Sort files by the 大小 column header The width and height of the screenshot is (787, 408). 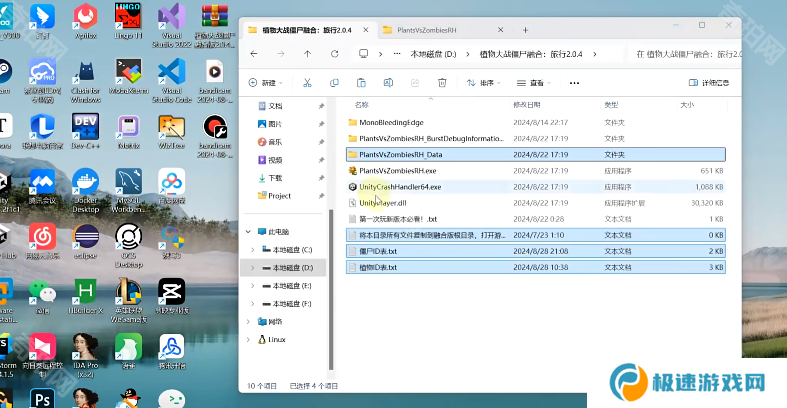point(687,105)
